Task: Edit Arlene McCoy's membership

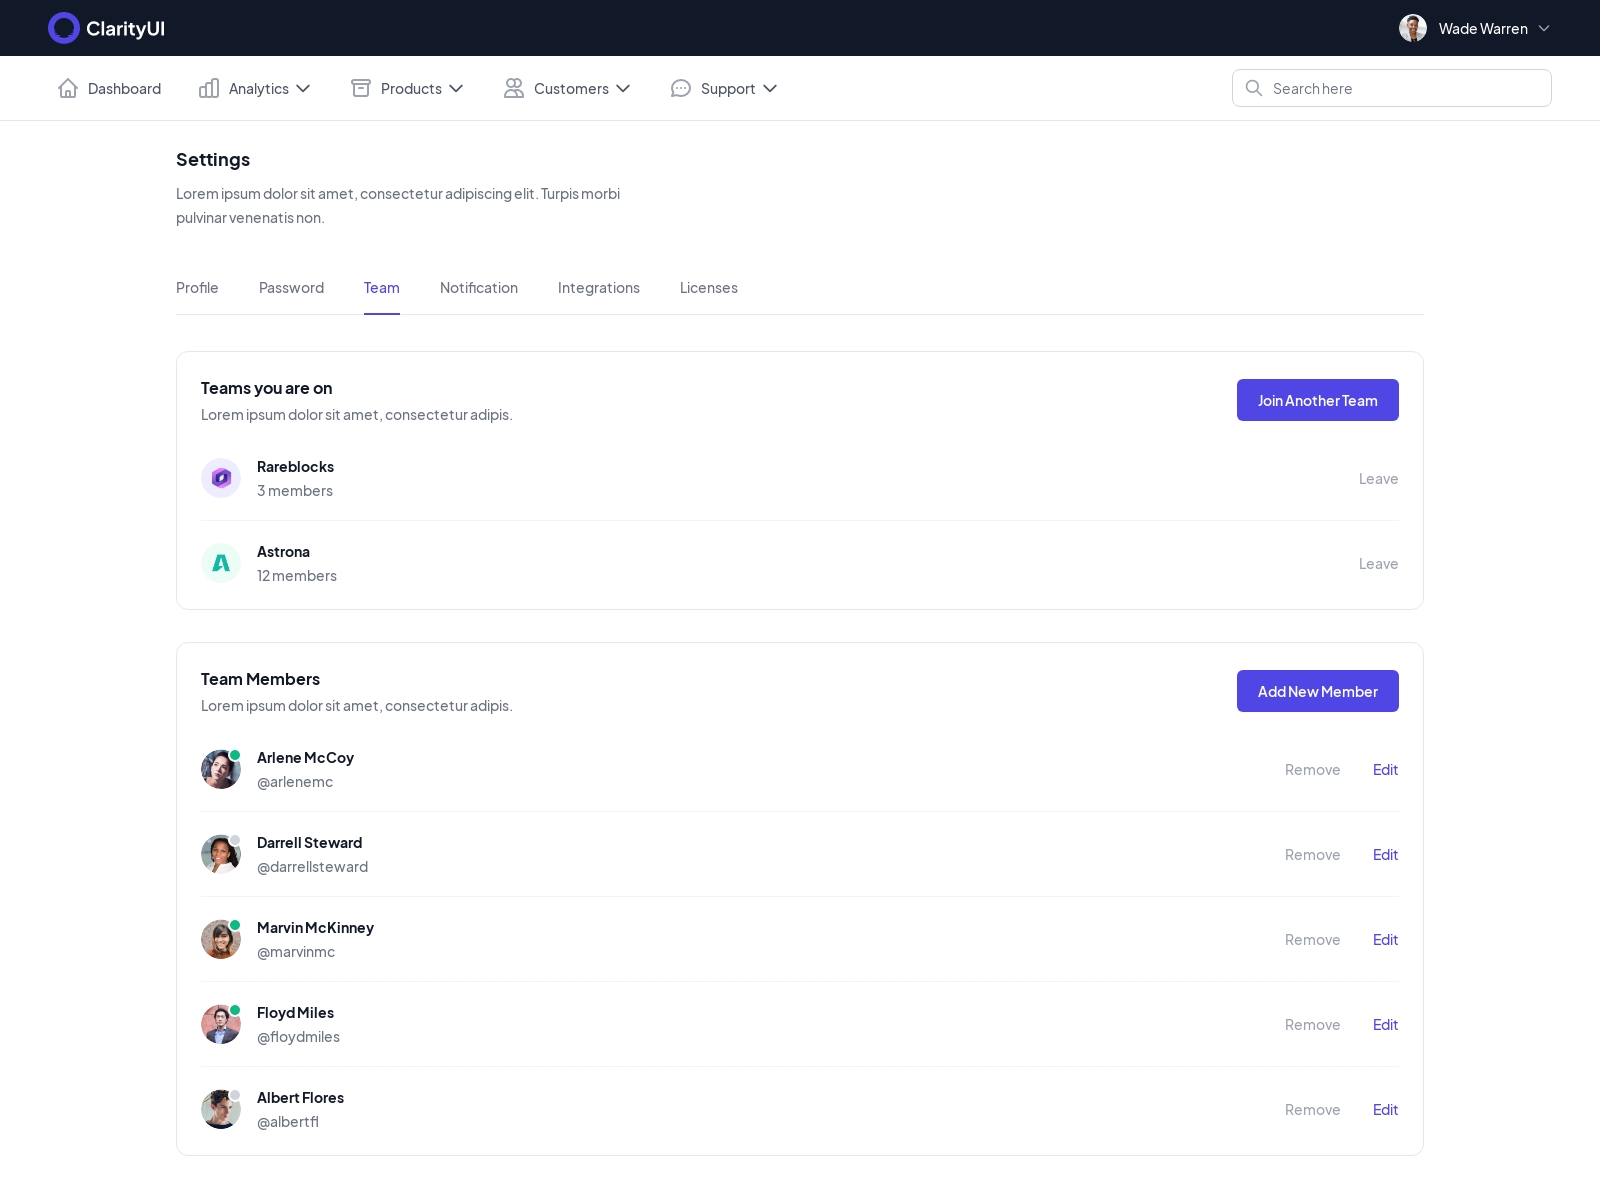Action: click(x=1385, y=770)
